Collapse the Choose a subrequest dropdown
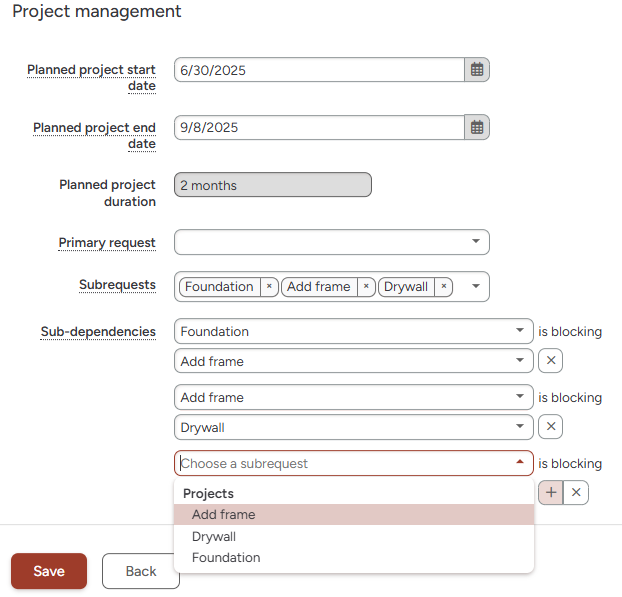 click(x=520, y=462)
